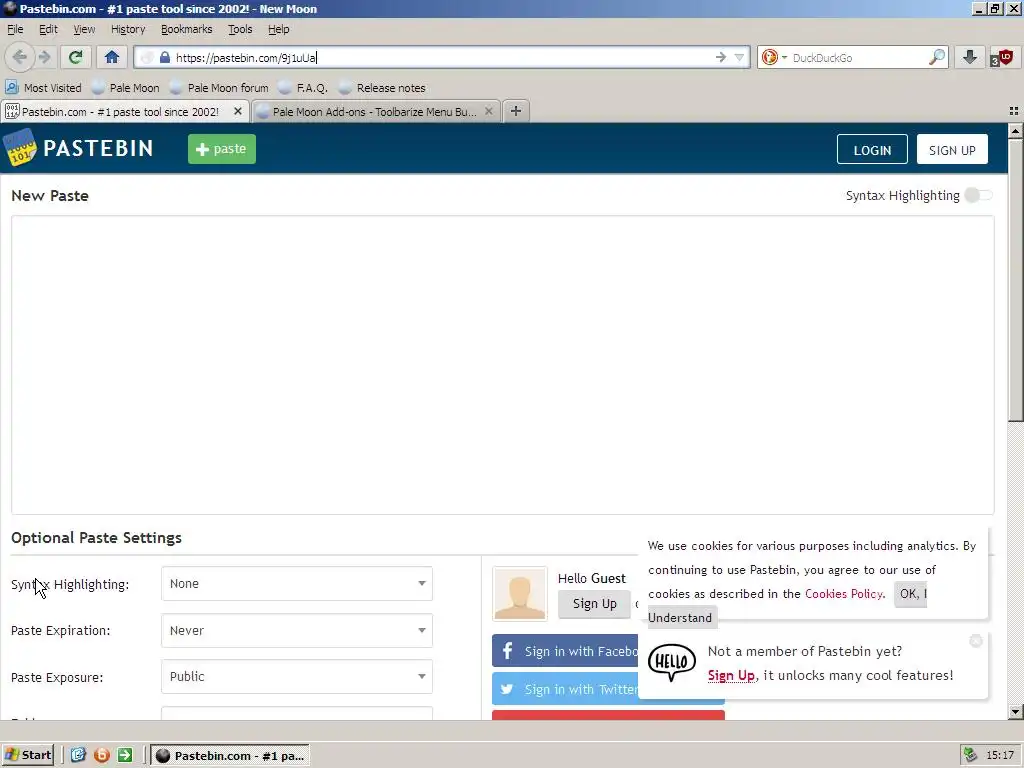Click the padlock site identity icon
Image resolution: width=1024 pixels, height=768 pixels.
[x=165, y=57]
